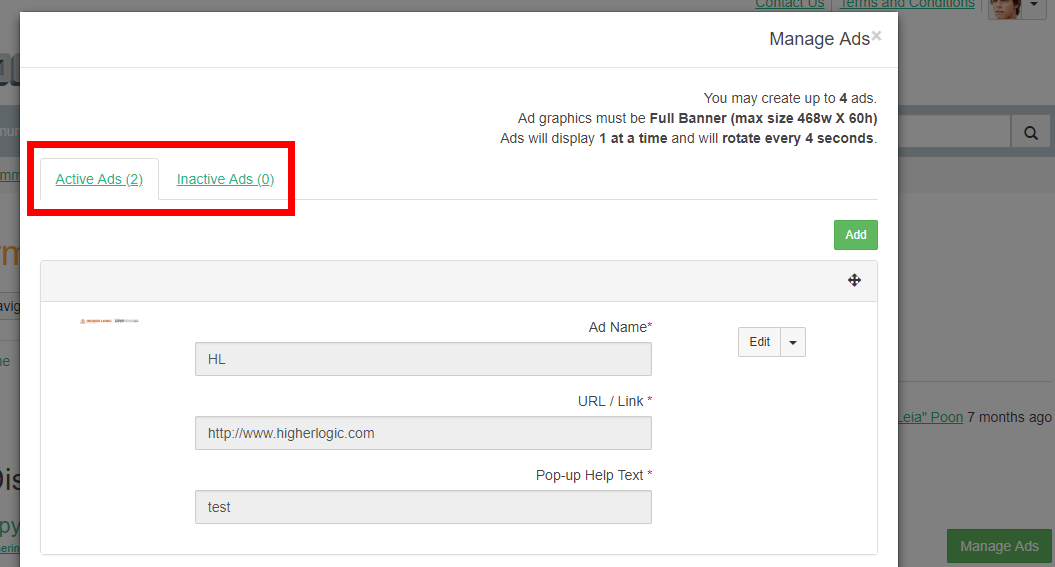The width and height of the screenshot is (1055, 567).
Task: Close the Manage Ads dialog
Action: (x=876, y=36)
